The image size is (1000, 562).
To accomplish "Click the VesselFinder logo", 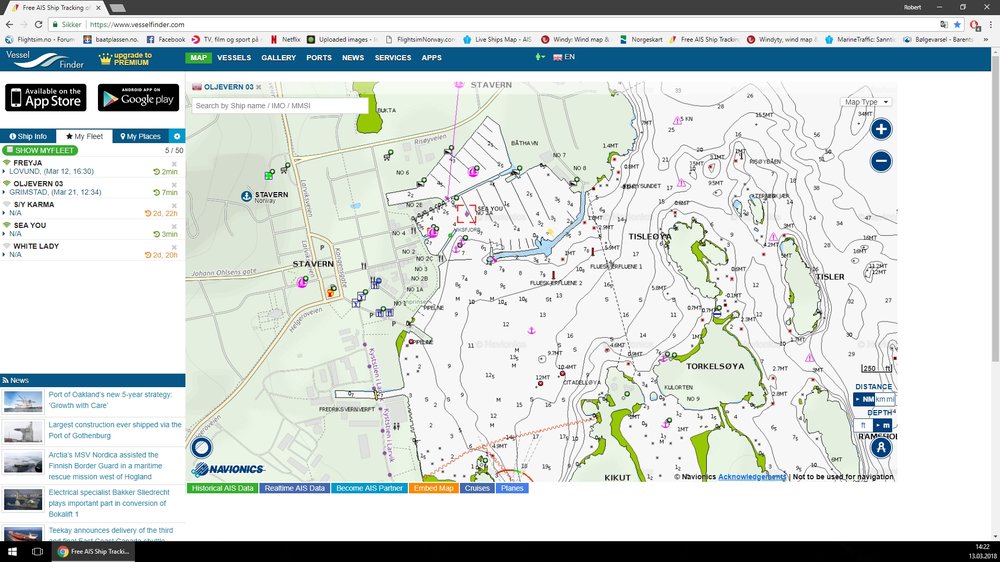I will 45,59.
